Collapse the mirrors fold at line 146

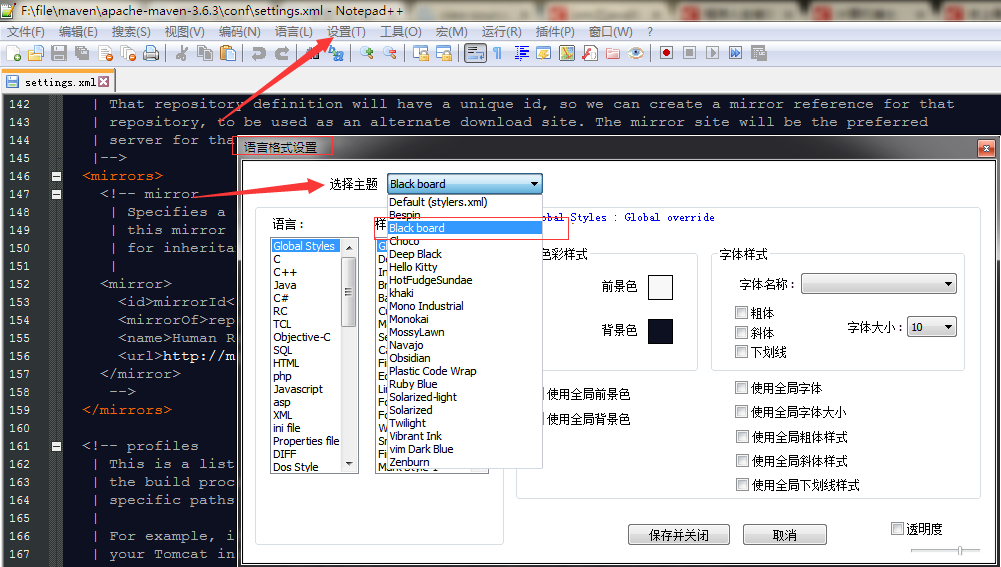57,176
